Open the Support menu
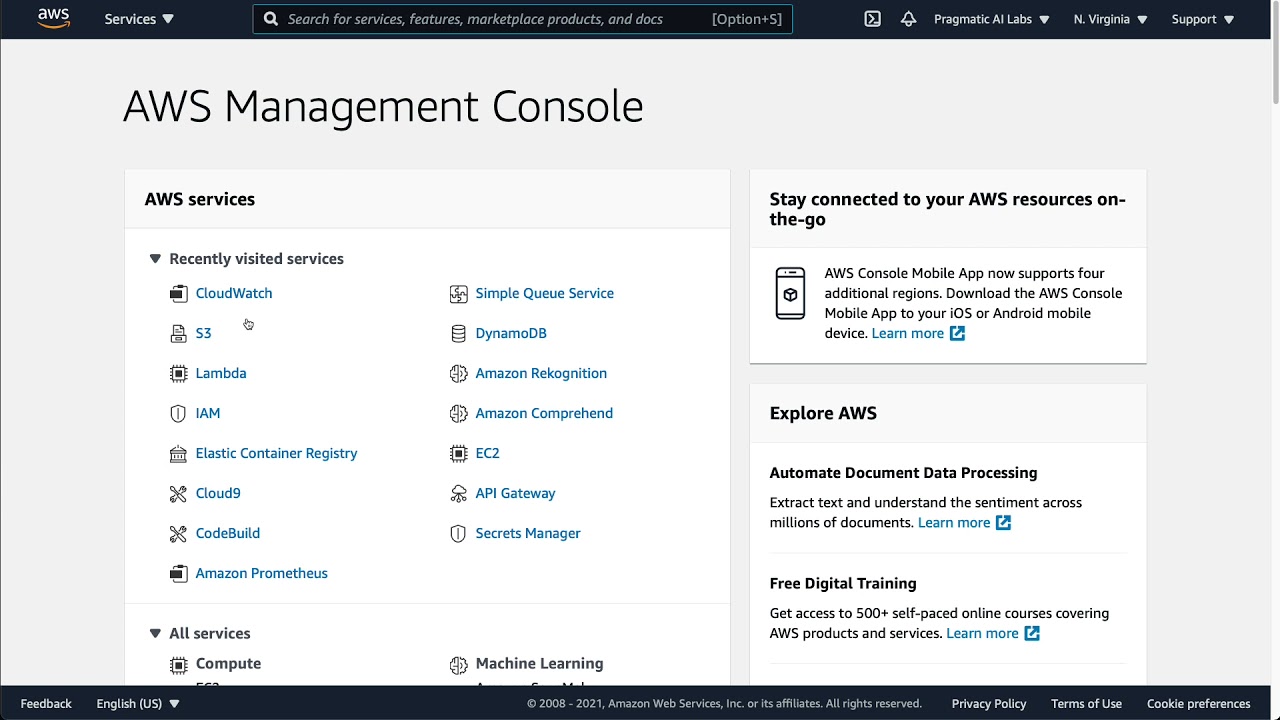The height and width of the screenshot is (720, 1280). tap(1202, 19)
